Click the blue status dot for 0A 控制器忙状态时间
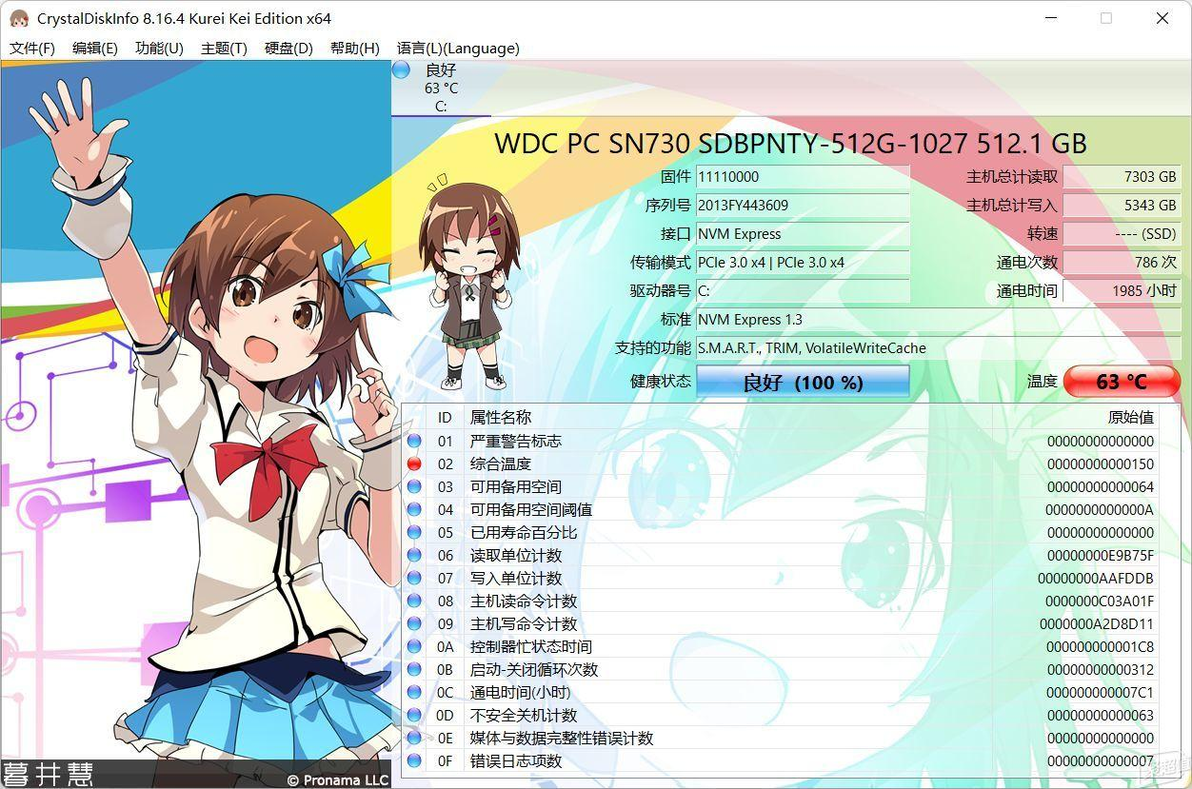1192x789 pixels. (x=414, y=646)
